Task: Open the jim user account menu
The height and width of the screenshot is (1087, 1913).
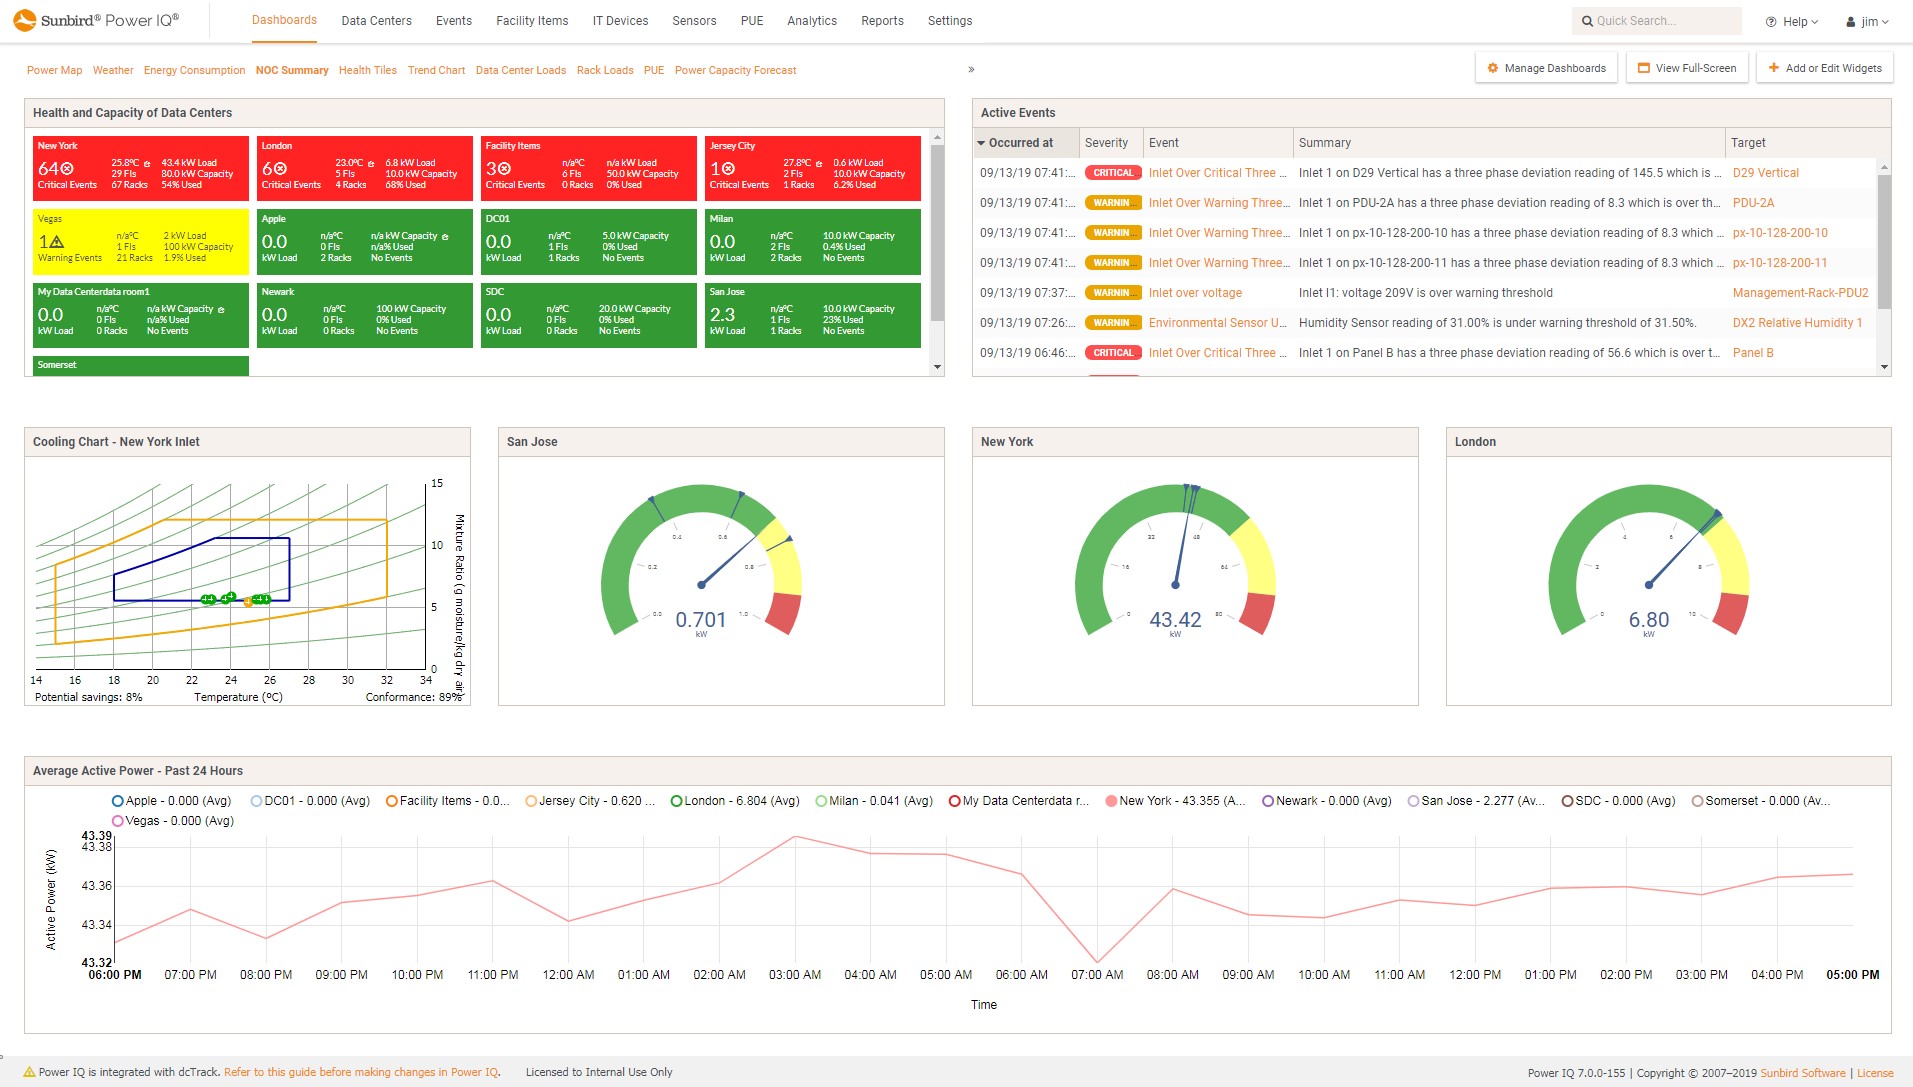Action: 1868,20
